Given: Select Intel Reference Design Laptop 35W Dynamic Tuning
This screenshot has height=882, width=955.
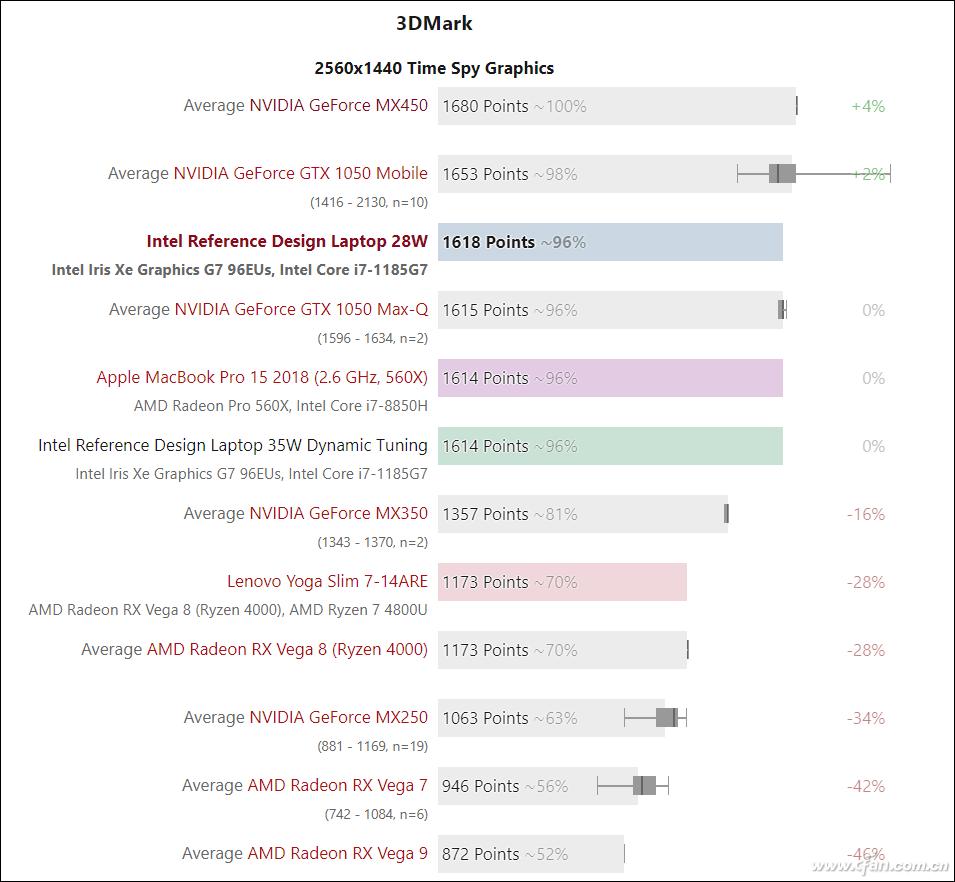Looking at the screenshot, I should [x=233, y=445].
